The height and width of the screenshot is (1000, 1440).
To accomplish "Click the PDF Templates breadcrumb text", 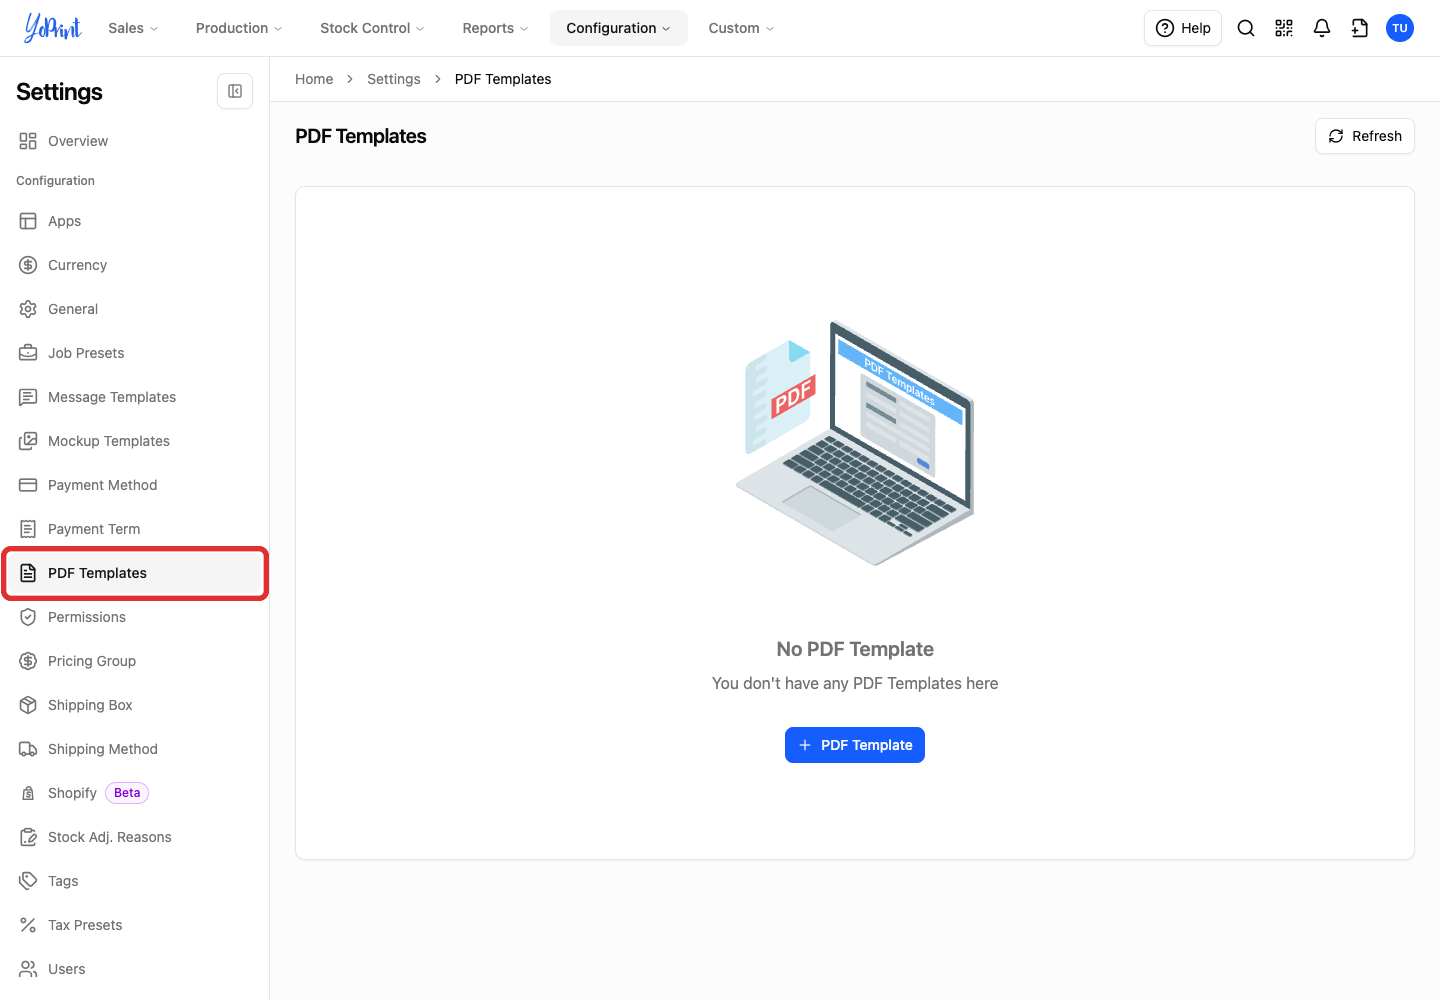I will pos(503,79).
